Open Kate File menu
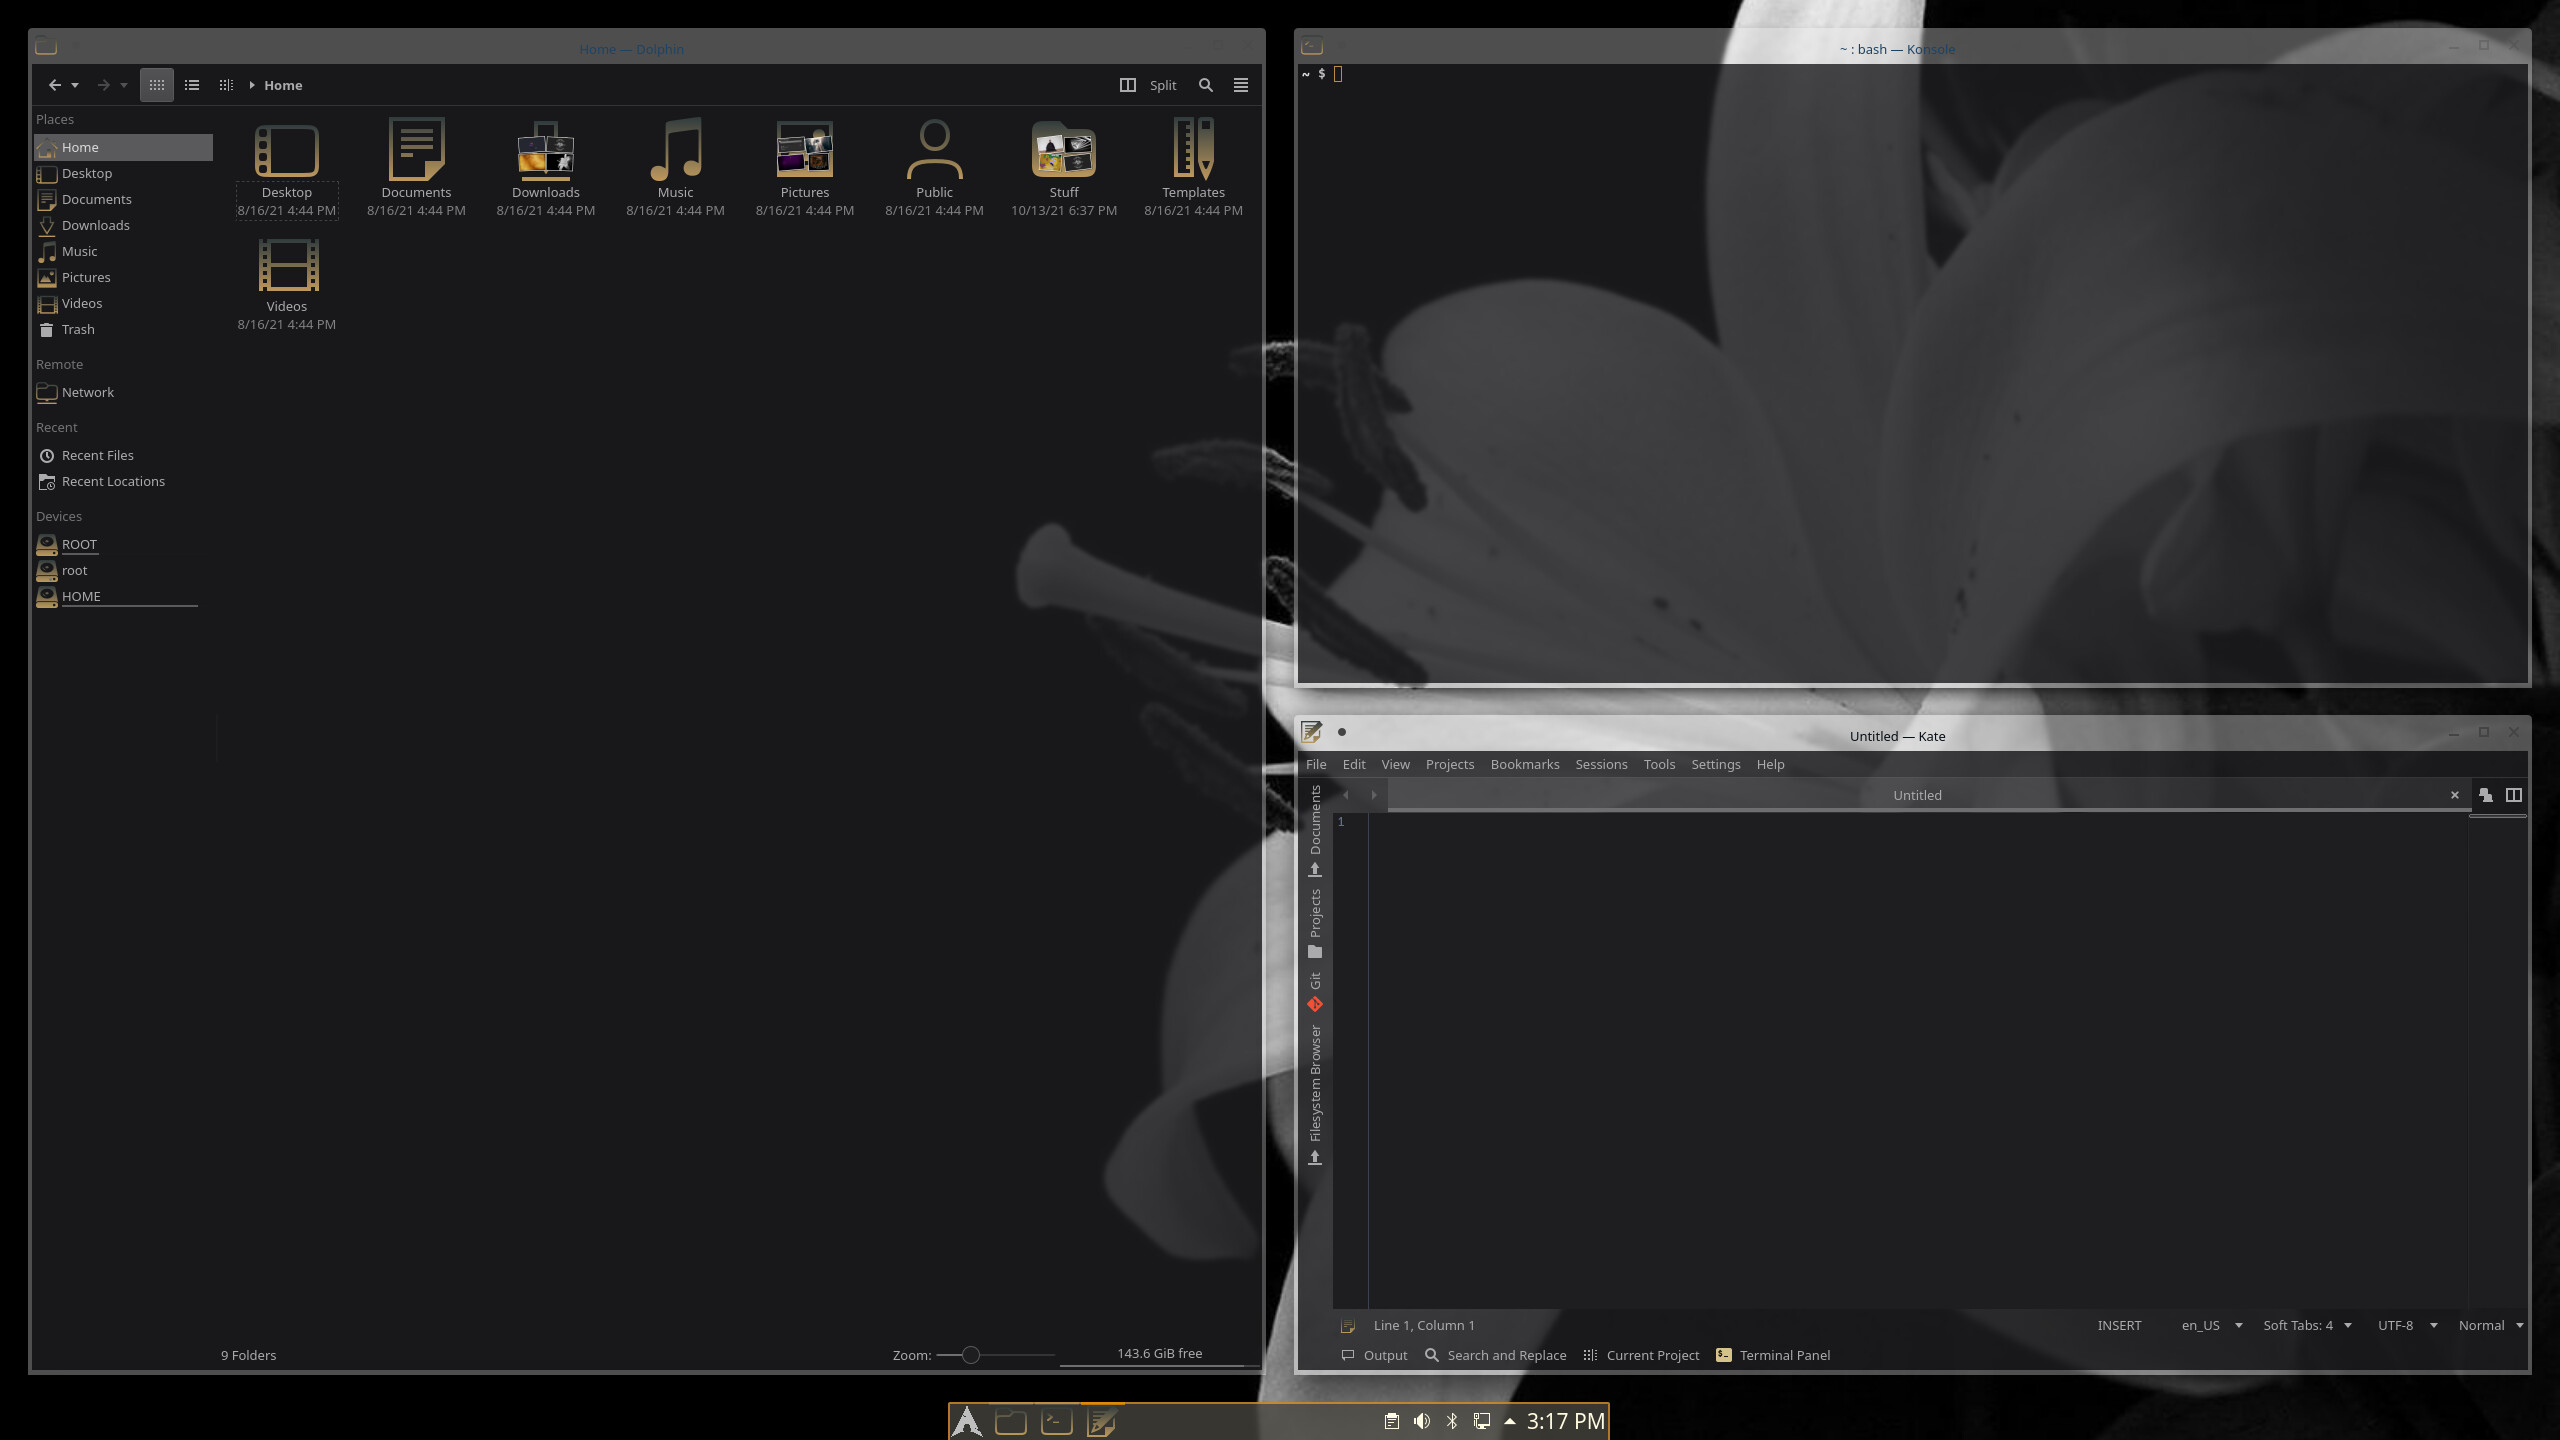 pos(1316,764)
